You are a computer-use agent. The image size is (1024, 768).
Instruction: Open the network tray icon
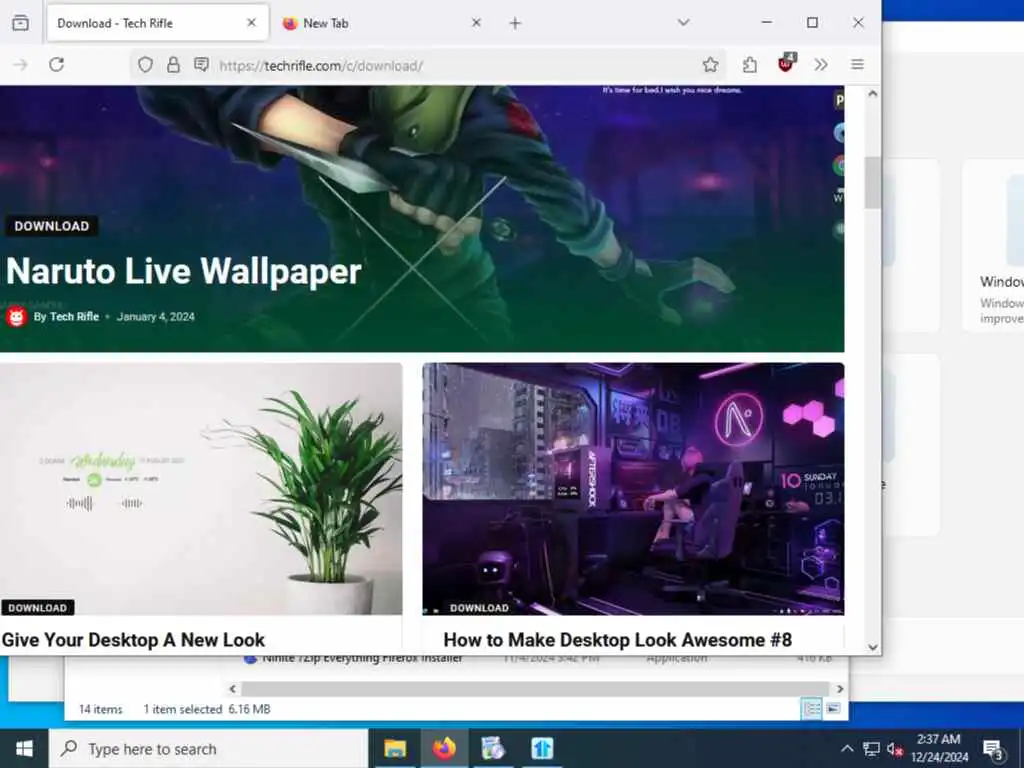pyautogui.click(x=871, y=748)
